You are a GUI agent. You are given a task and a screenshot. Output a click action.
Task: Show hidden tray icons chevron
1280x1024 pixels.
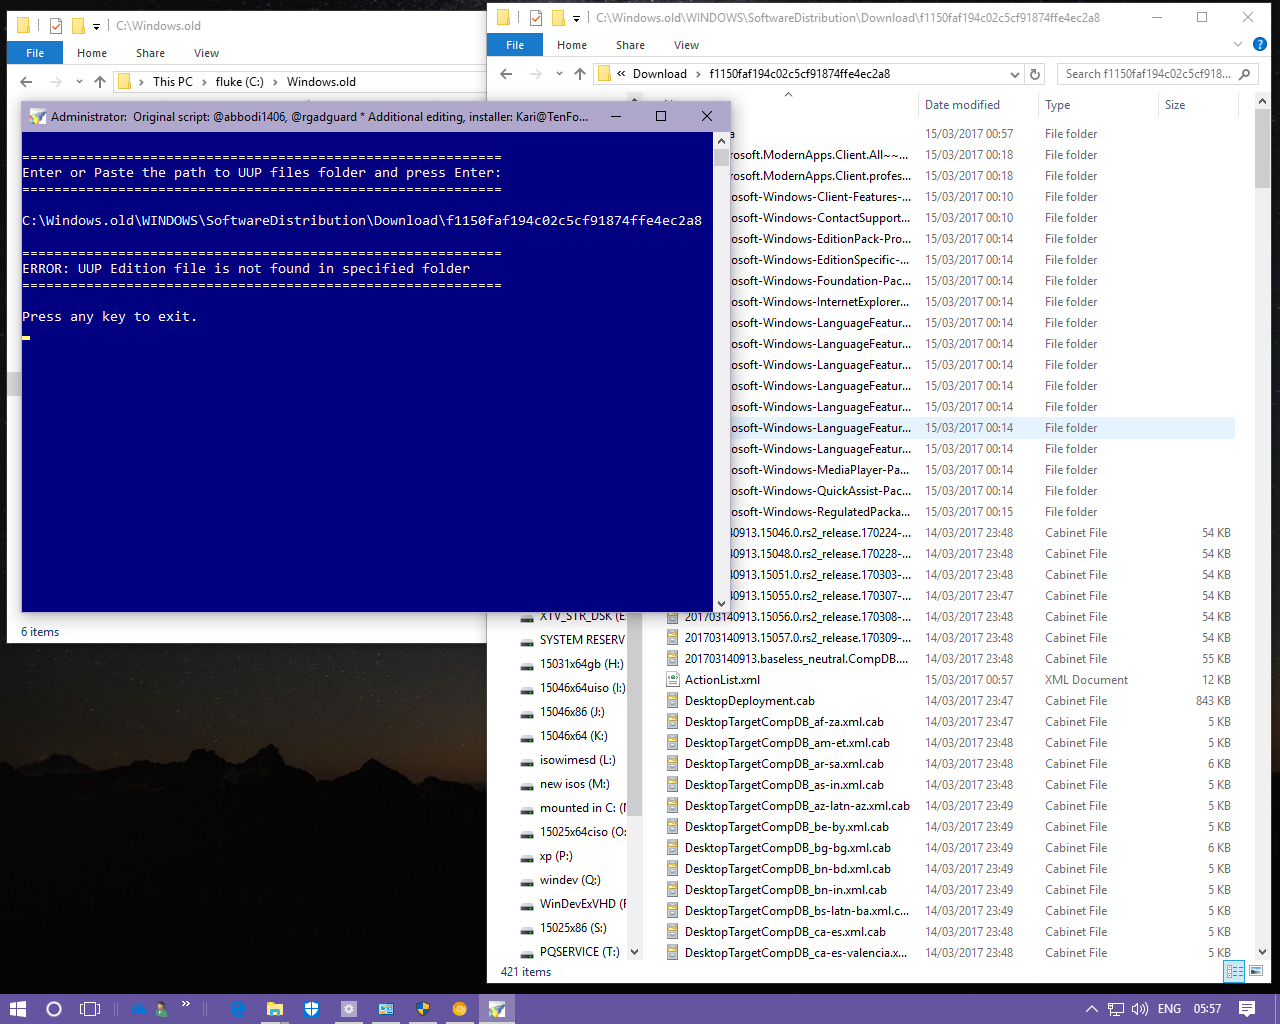(1091, 1009)
